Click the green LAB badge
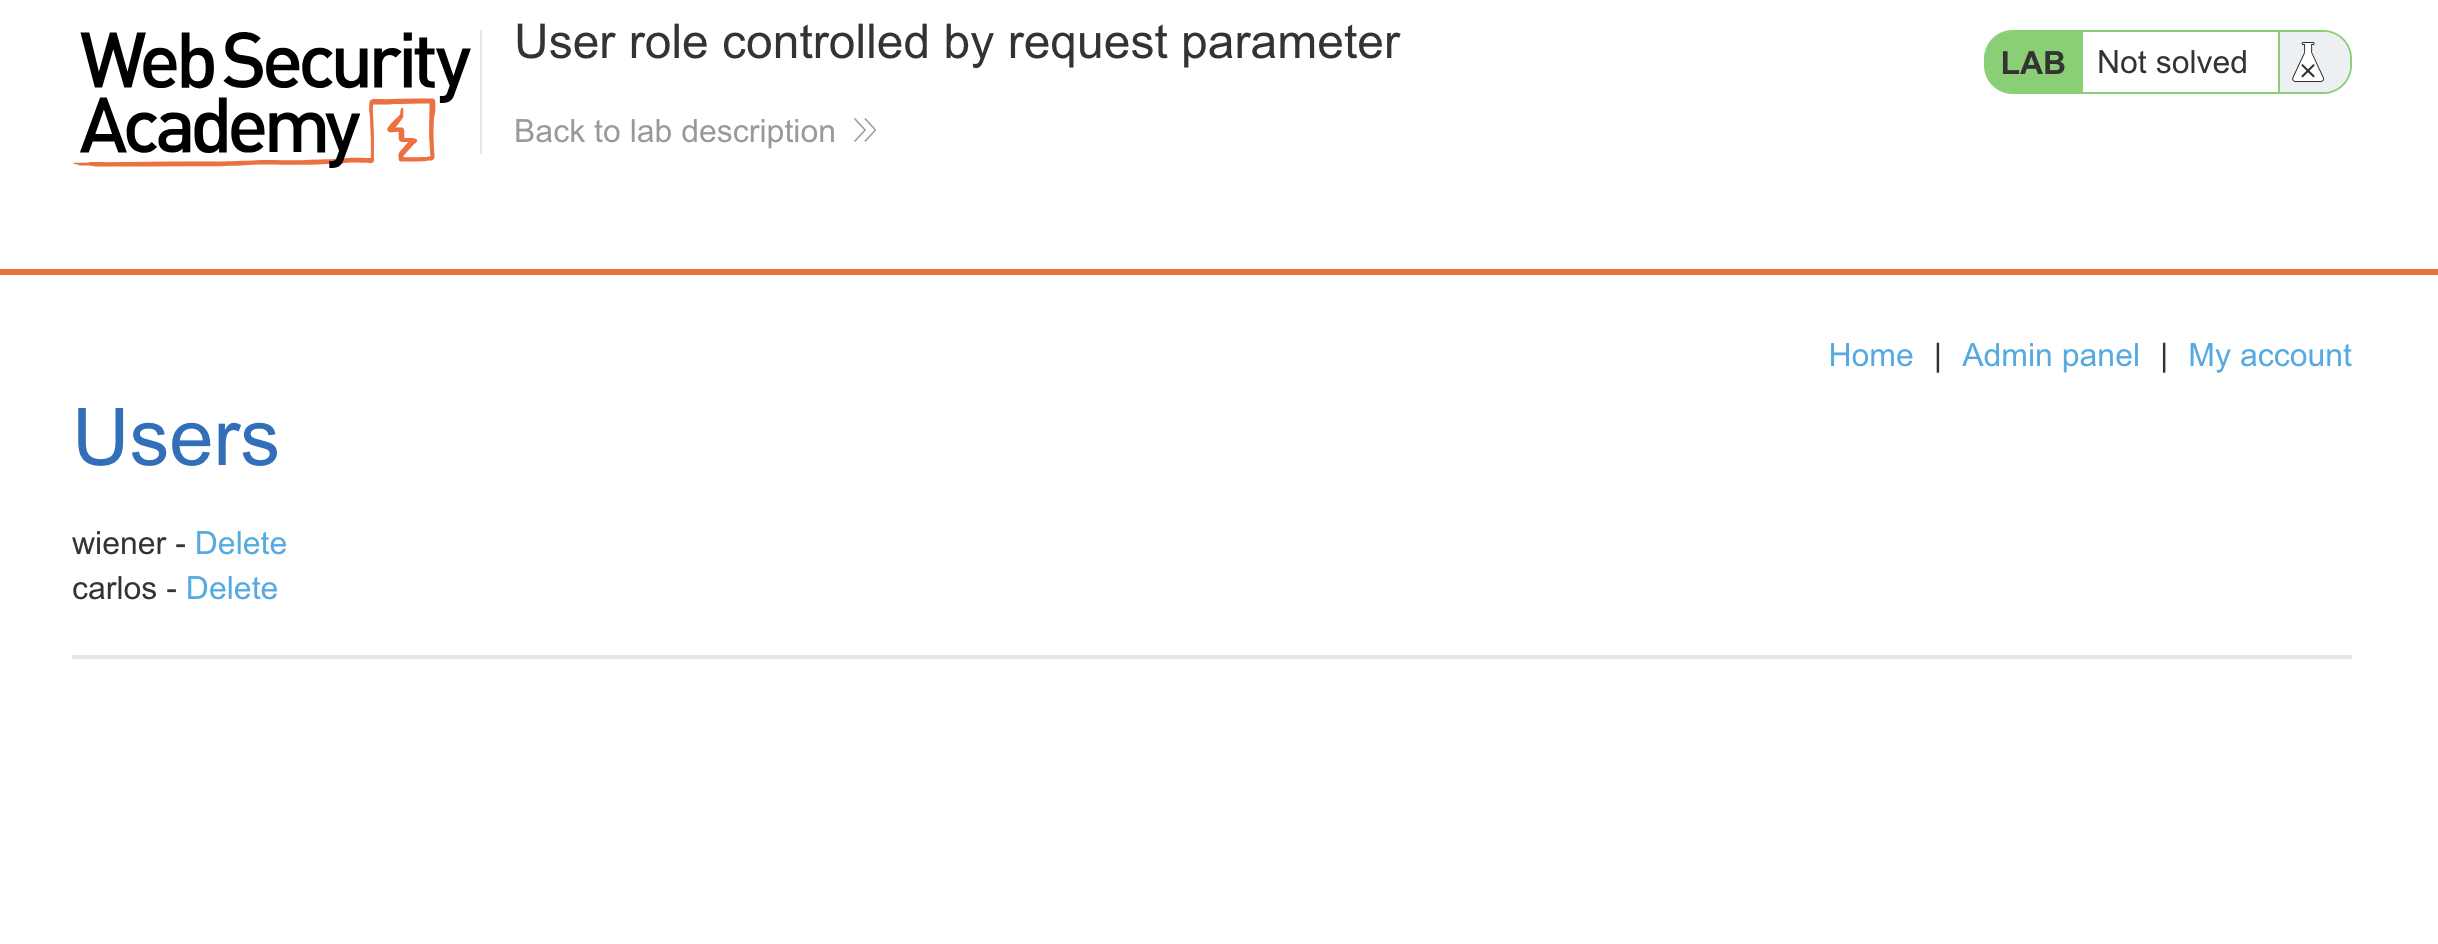Viewport: 2438px width, 944px height. [x=2032, y=63]
